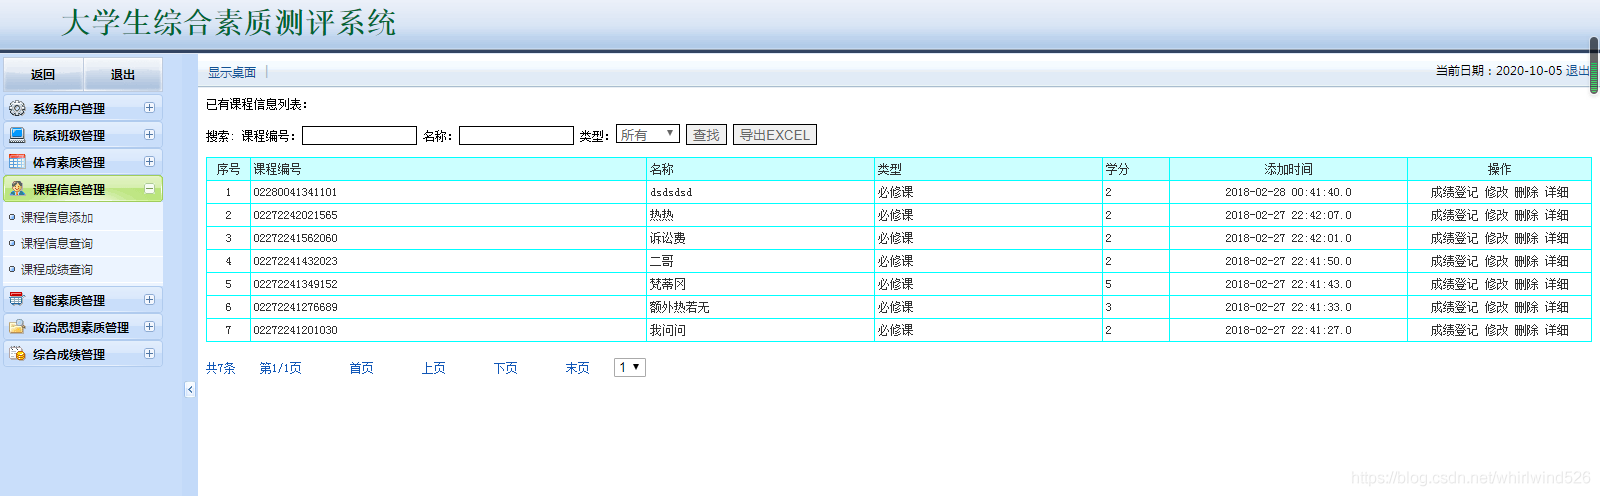Click the 院系班级管理 computer icon

(x=17, y=135)
